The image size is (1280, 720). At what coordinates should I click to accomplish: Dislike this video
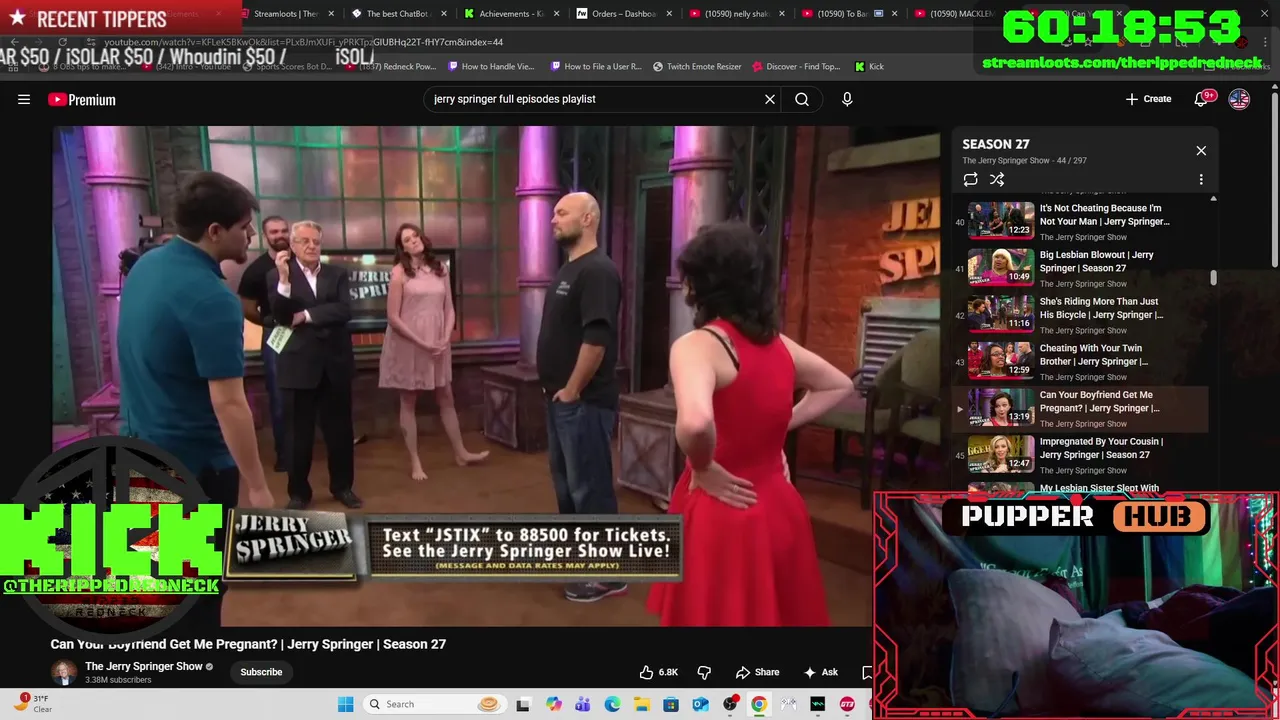click(x=704, y=672)
